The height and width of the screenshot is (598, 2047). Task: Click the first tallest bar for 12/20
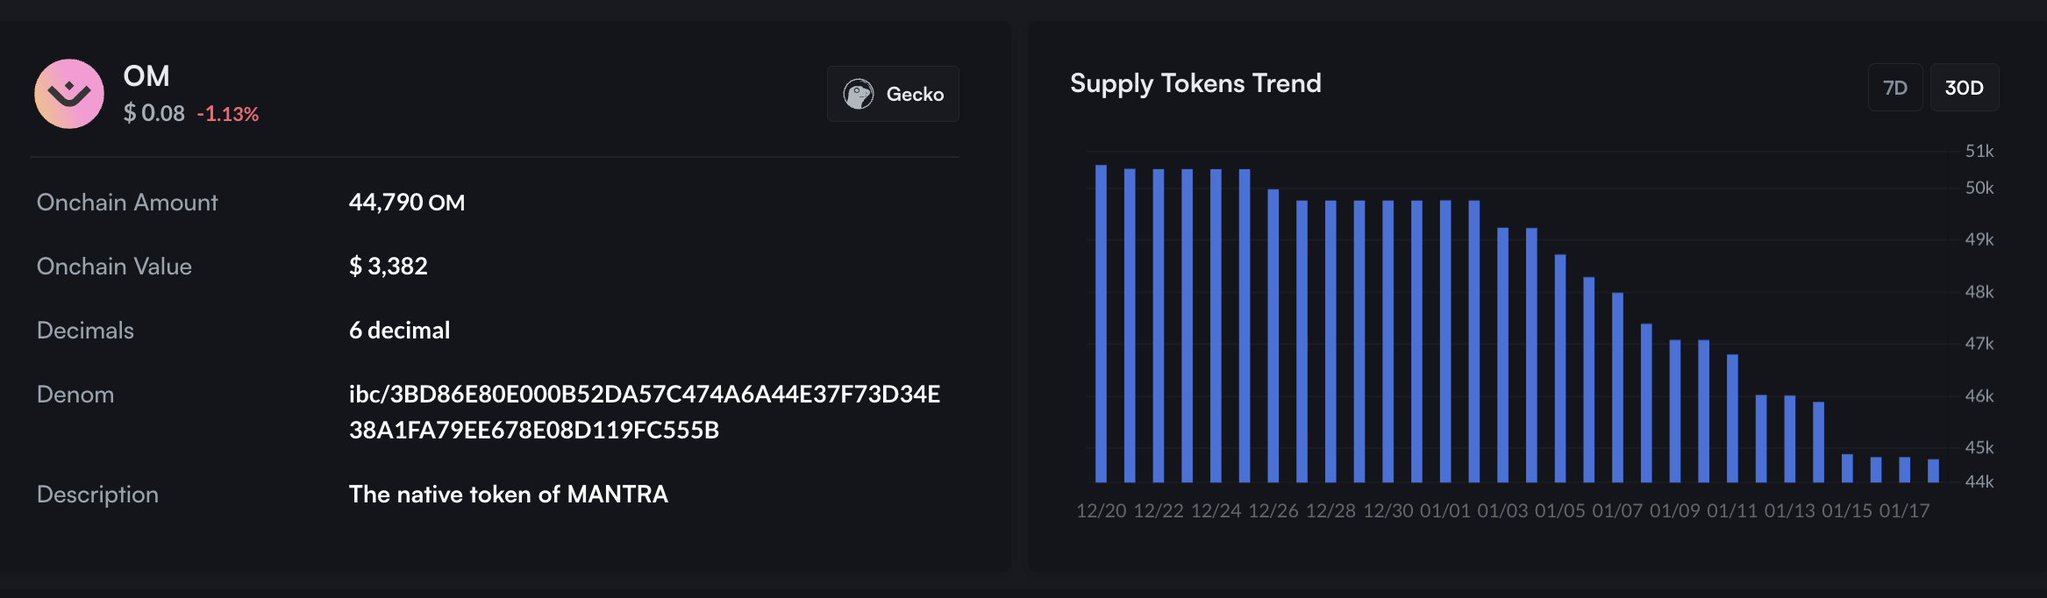point(1101,323)
